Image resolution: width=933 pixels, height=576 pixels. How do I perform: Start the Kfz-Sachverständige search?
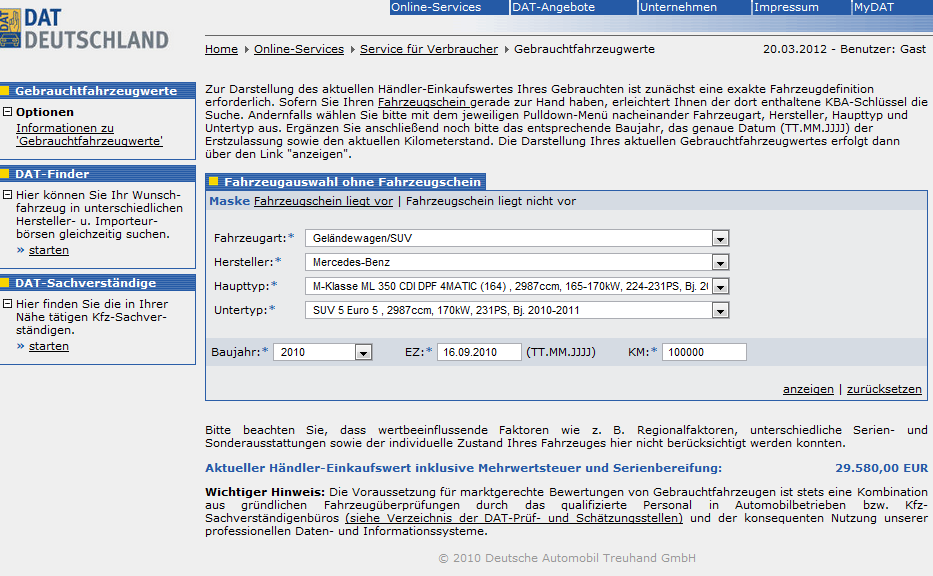(x=49, y=346)
